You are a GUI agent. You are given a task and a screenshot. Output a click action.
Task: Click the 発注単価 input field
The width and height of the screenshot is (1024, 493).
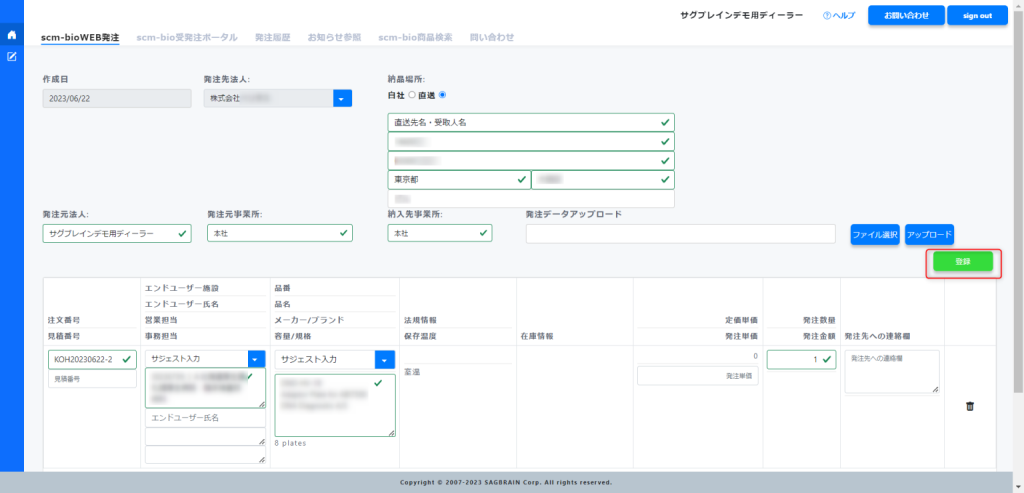pyautogui.click(x=695, y=375)
